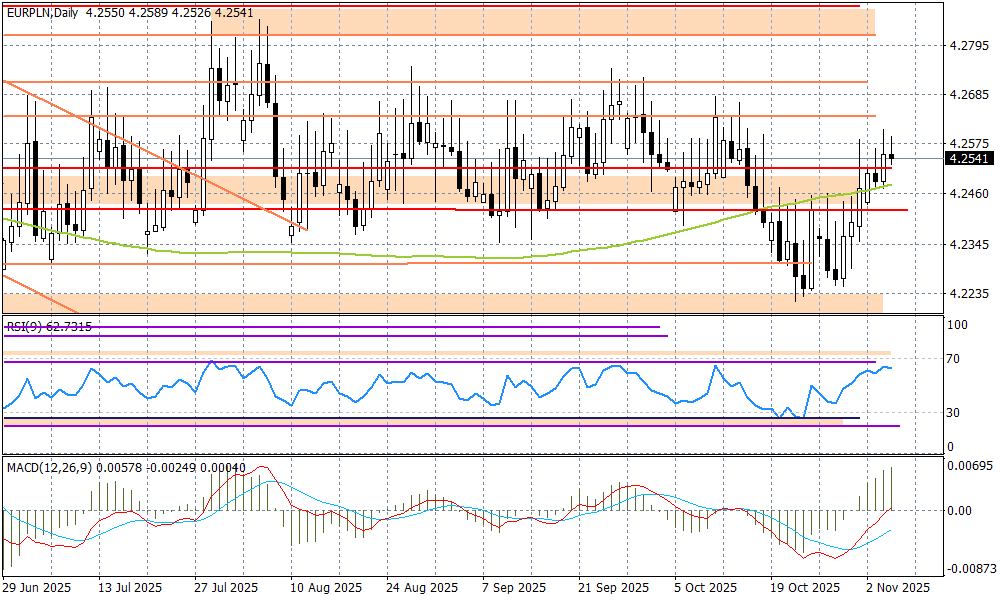Click the 4.2685 price axis label
Viewport: 1000px width, 600px height.
tap(967, 95)
